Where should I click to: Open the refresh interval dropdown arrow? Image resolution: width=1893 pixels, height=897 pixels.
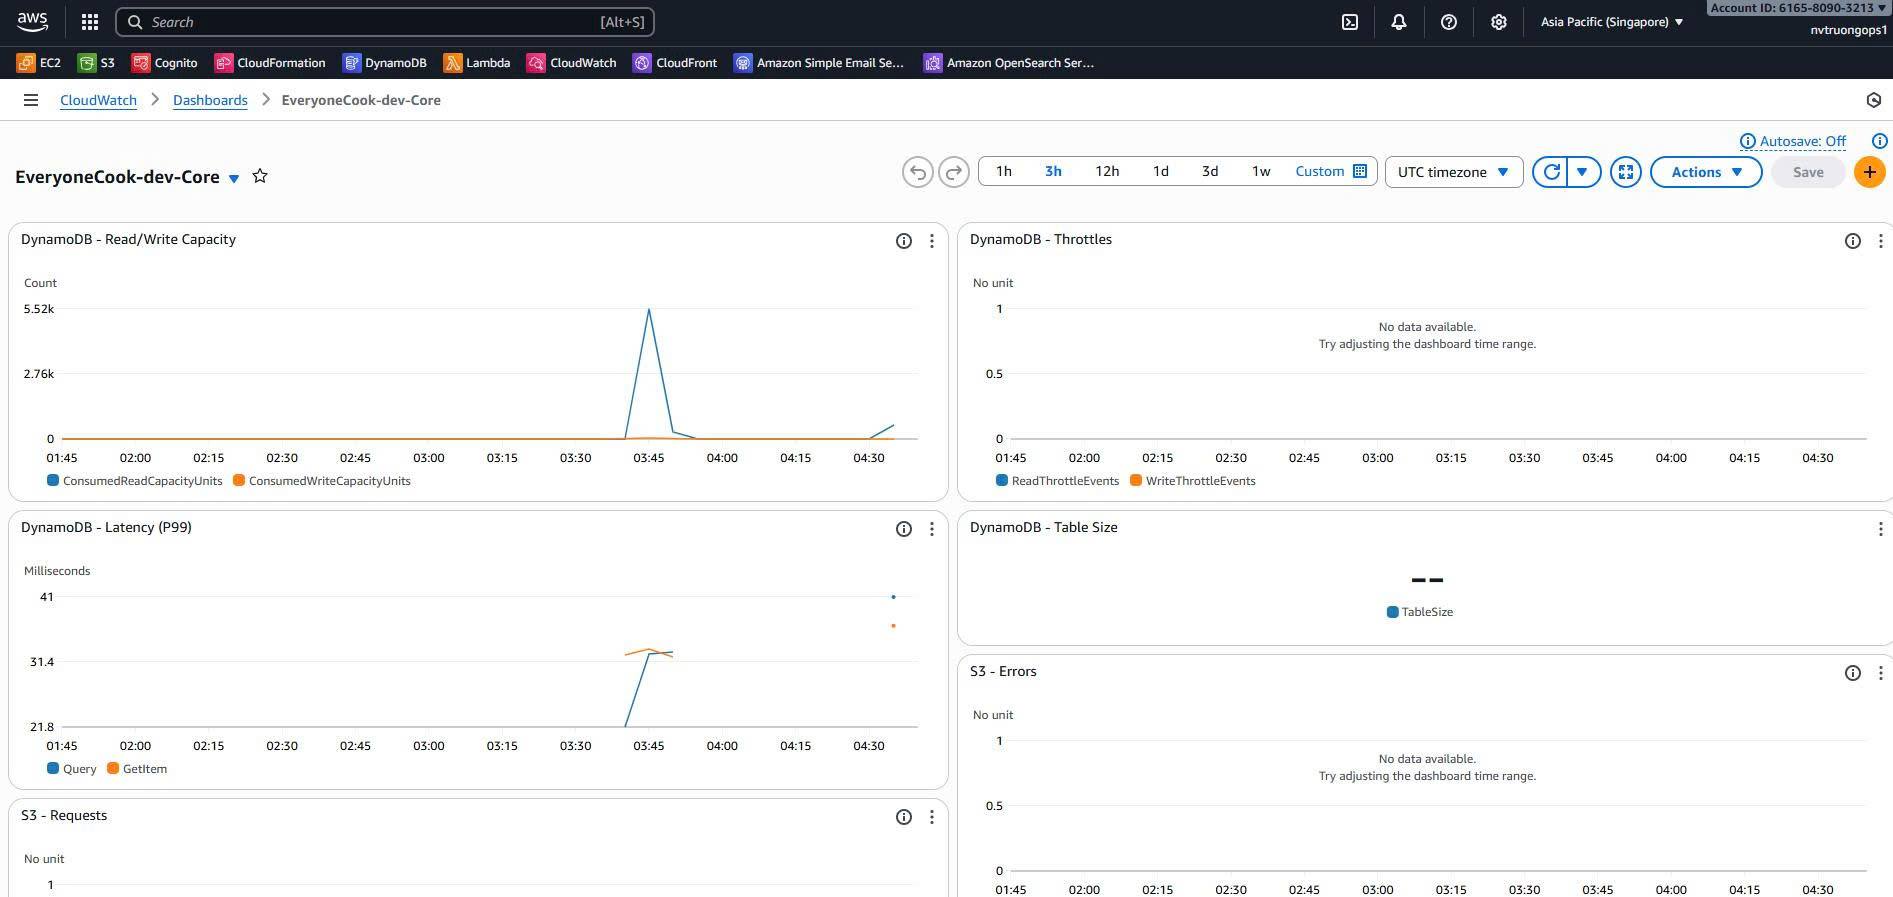pos(1583,172)
